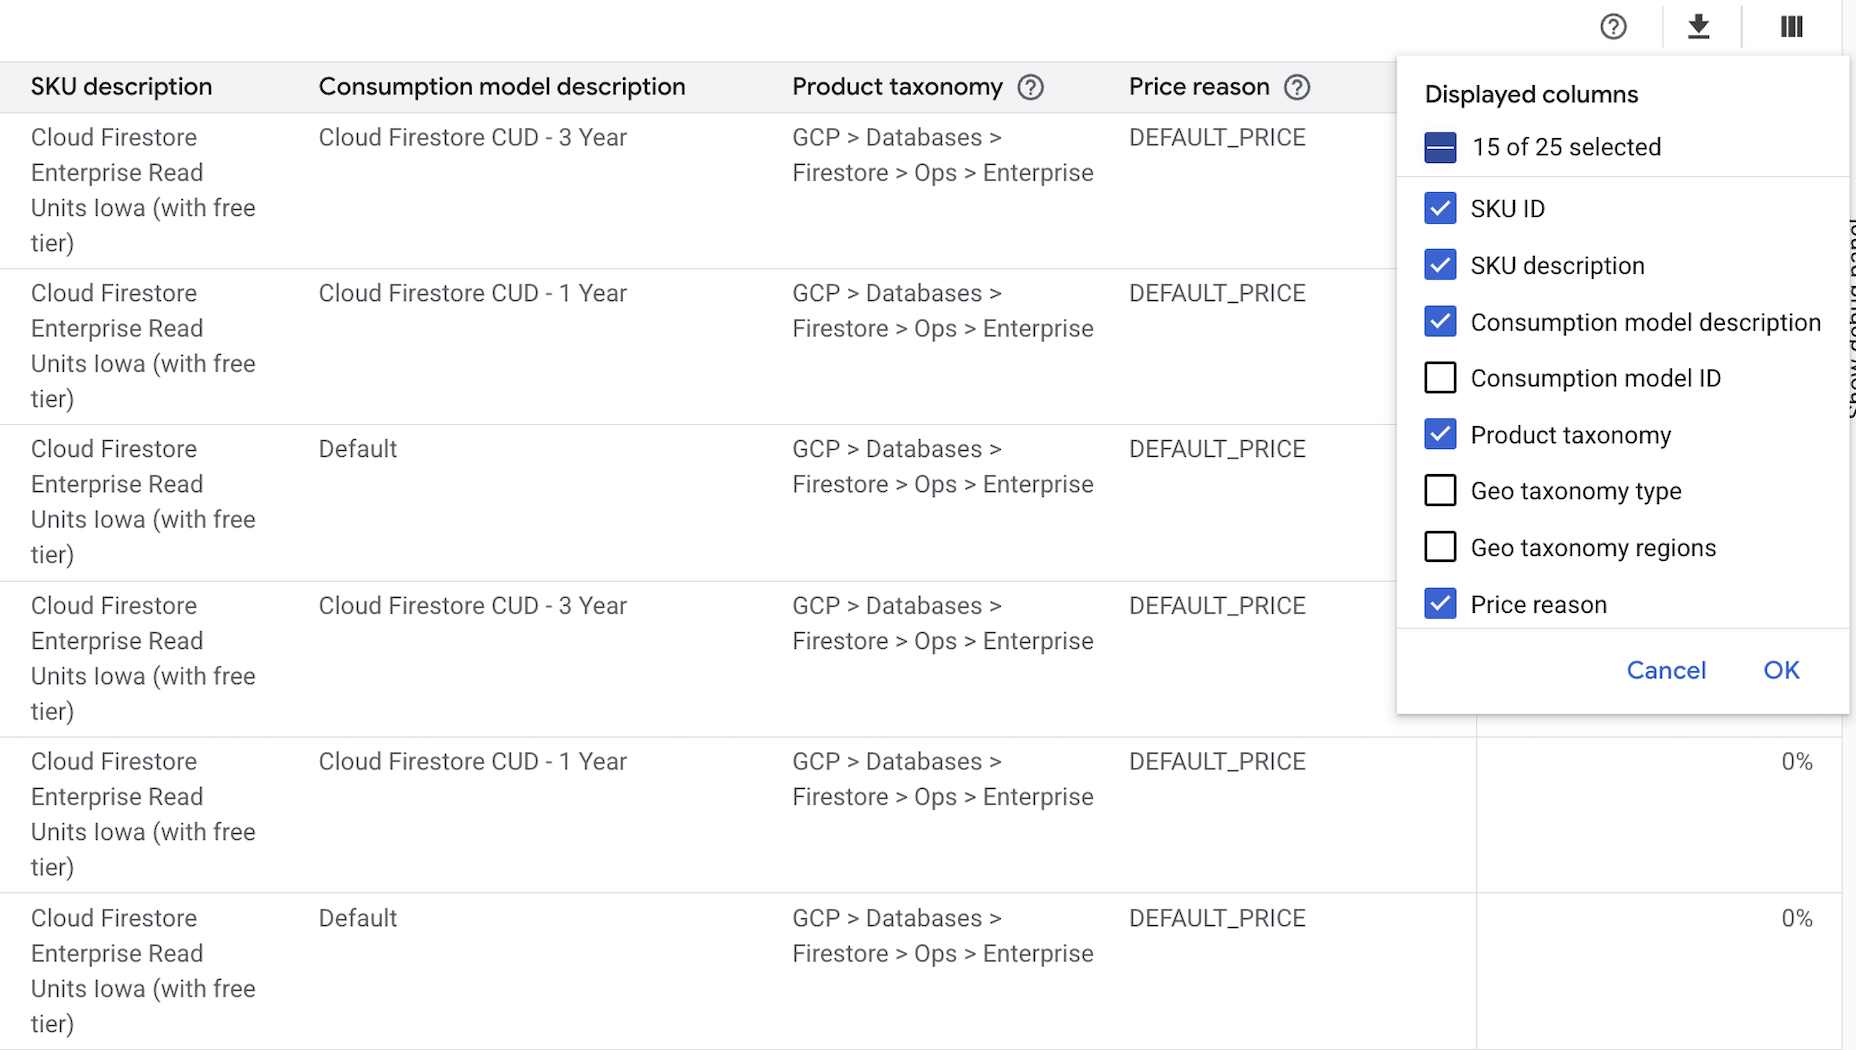The image size is (1856, 1050).
Task: Click OK to apply displayed columns
Action: pos(1780,670)
